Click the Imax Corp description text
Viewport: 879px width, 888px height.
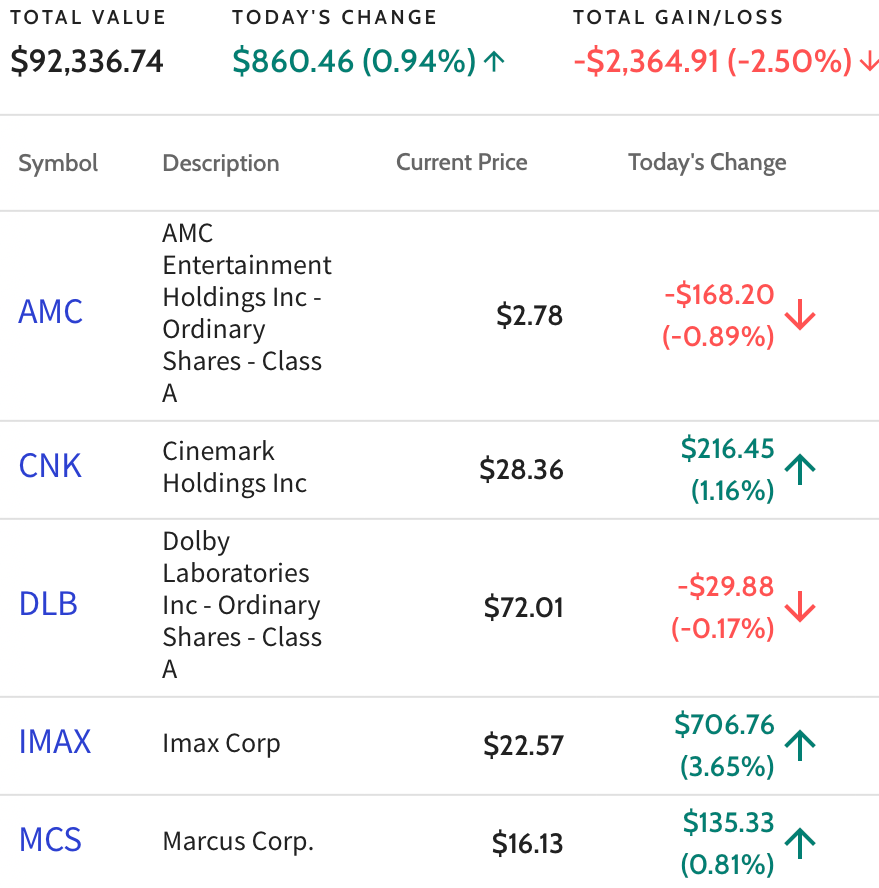click(x=221, y=744)
